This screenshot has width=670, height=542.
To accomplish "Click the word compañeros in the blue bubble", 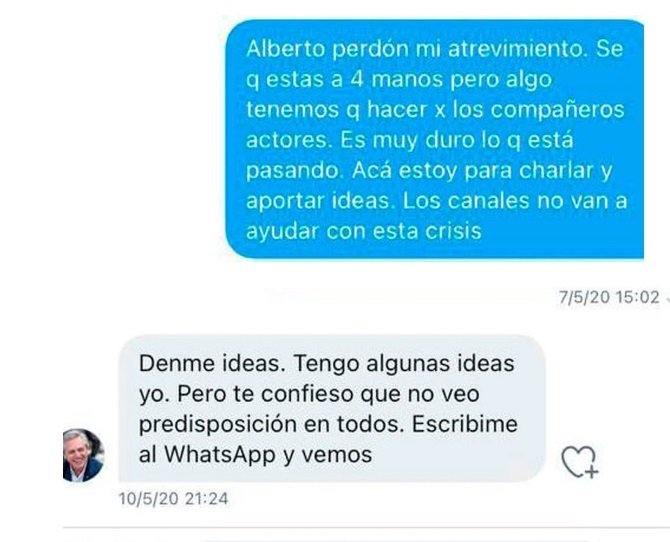I will [558, 109].
